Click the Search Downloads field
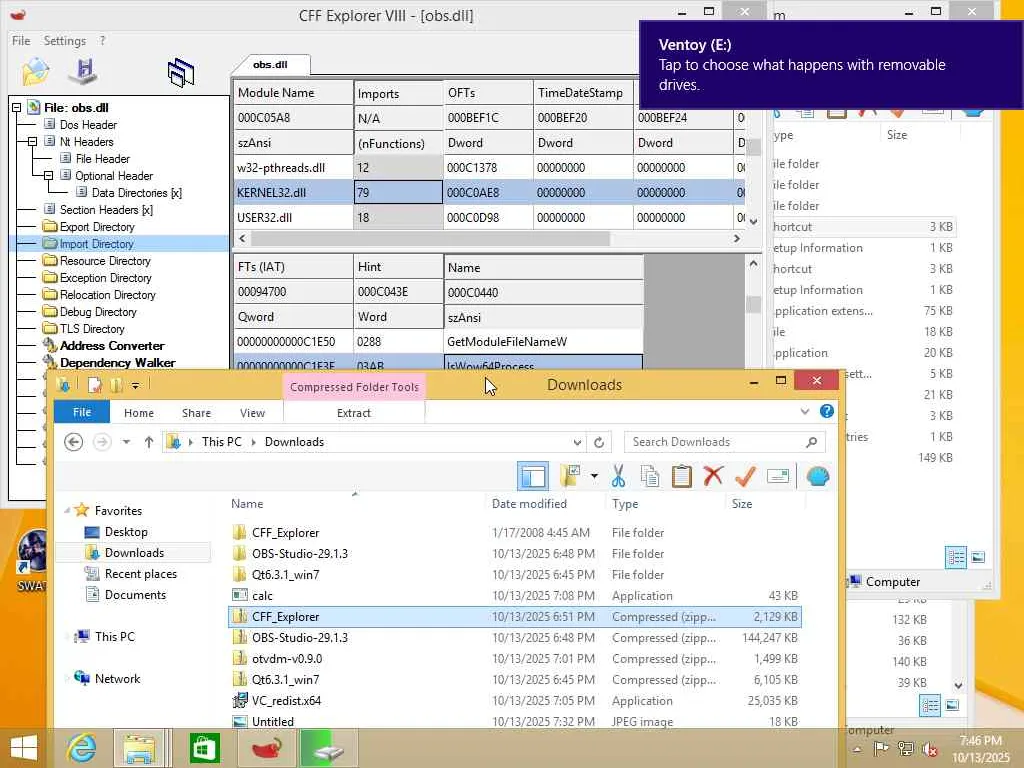Screen dimensions: 1024x768 point(725,442)
